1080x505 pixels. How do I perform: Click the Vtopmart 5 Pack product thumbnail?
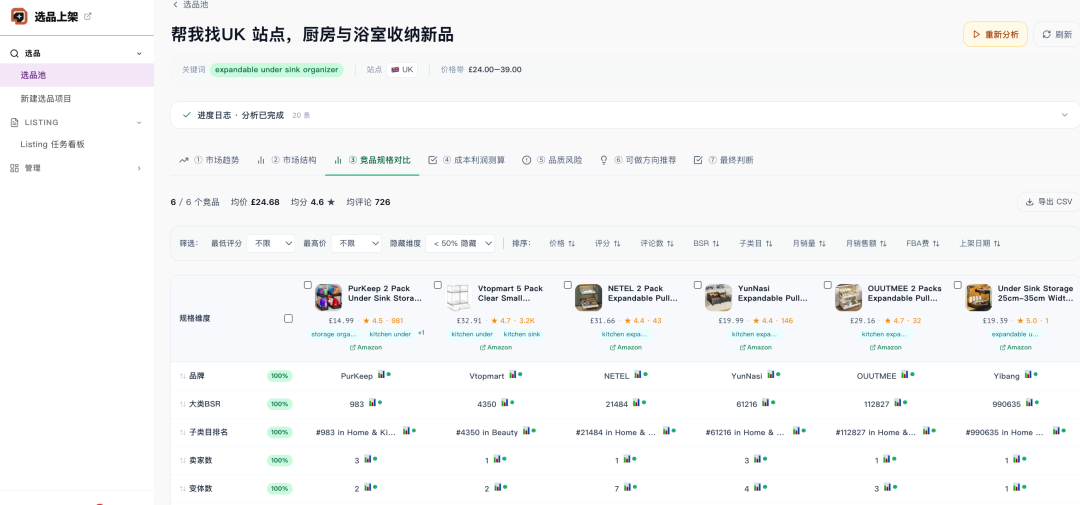[x=459, y=298]
